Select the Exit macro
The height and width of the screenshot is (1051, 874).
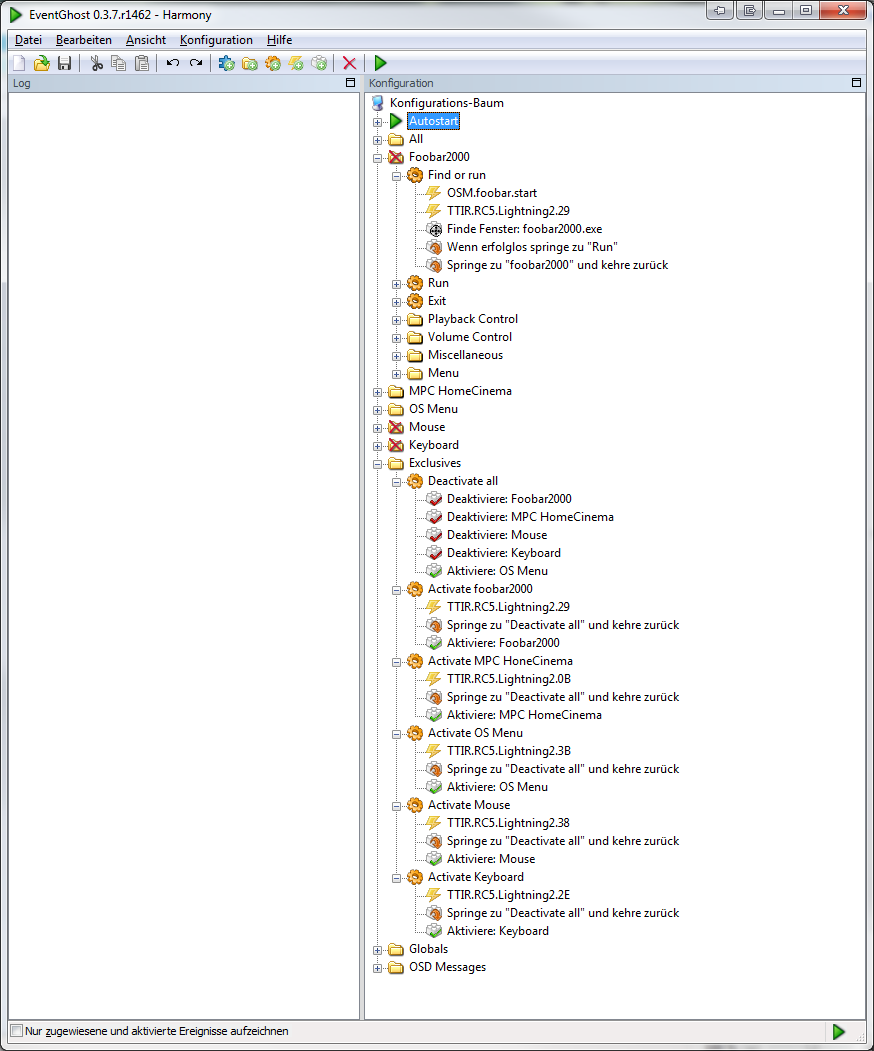tap(436, 301)
